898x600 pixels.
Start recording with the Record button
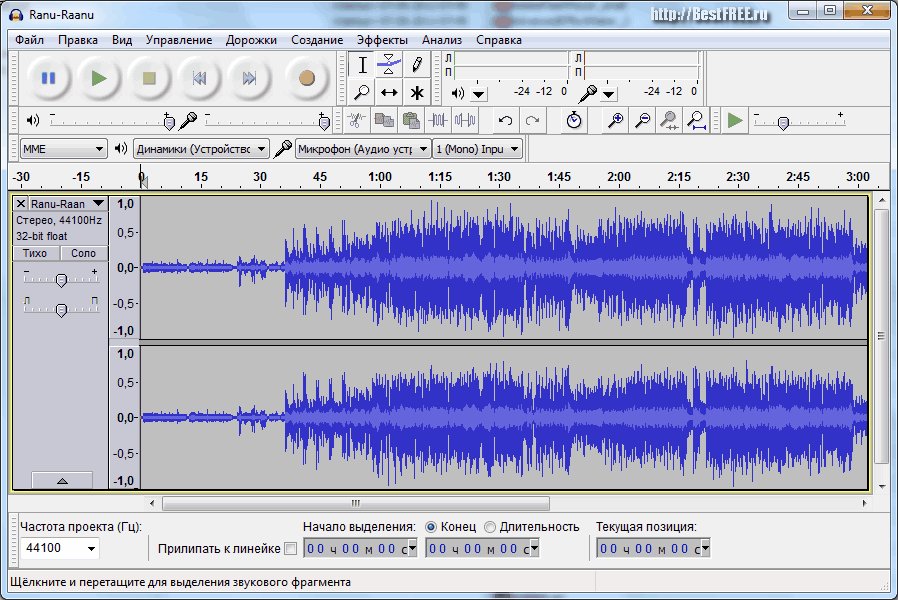click(x=306, y=78)
